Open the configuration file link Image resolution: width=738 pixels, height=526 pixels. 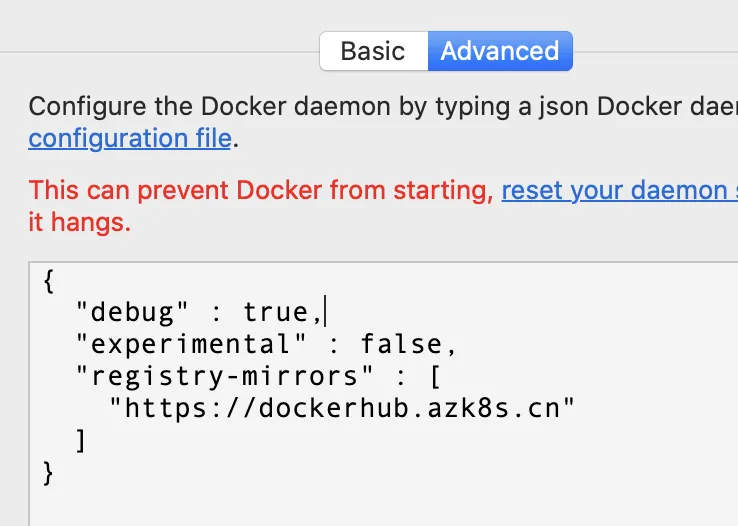[x=130, y=137]
